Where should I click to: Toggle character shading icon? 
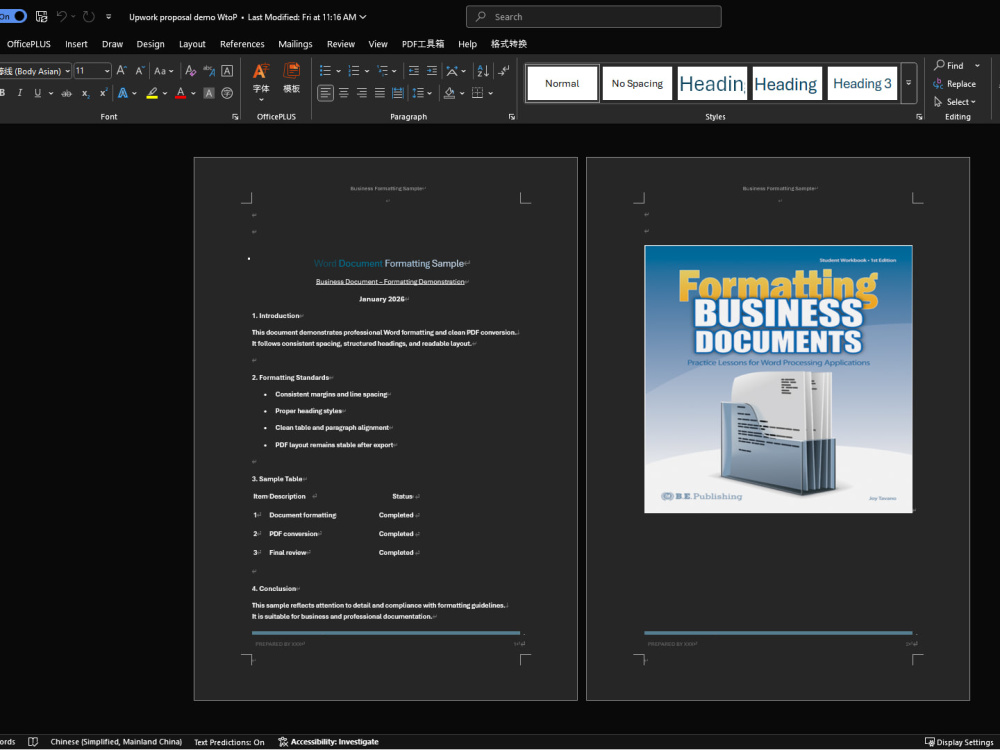point(209,93)
